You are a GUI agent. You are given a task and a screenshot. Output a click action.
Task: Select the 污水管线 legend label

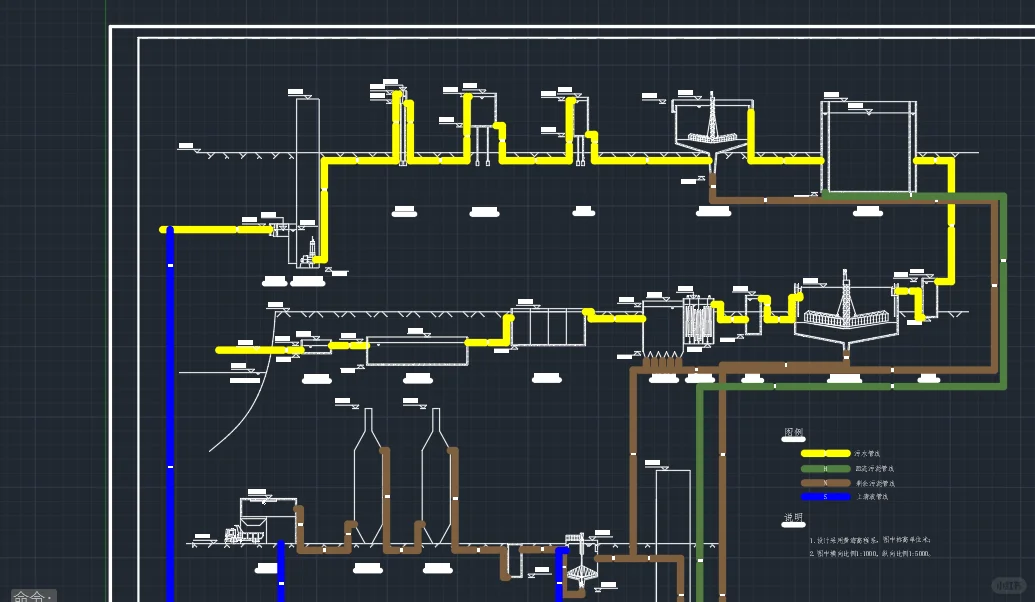click(867, 454)
